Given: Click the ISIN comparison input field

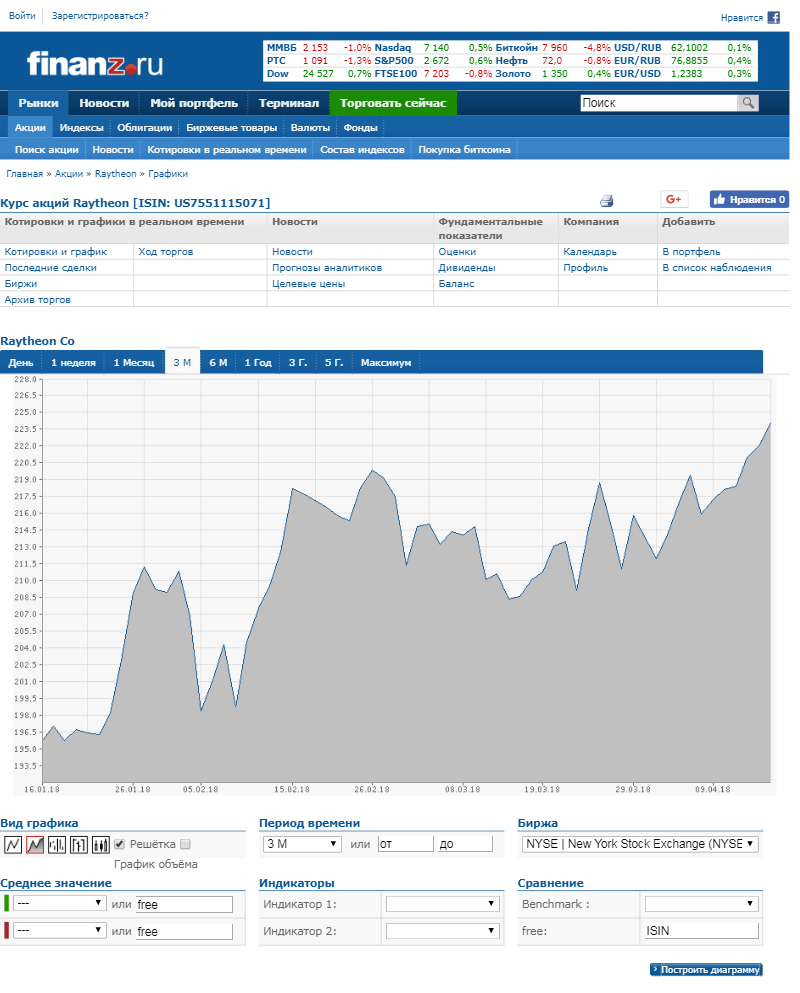Looking at the screenshot, I should [x=701, y=930].
